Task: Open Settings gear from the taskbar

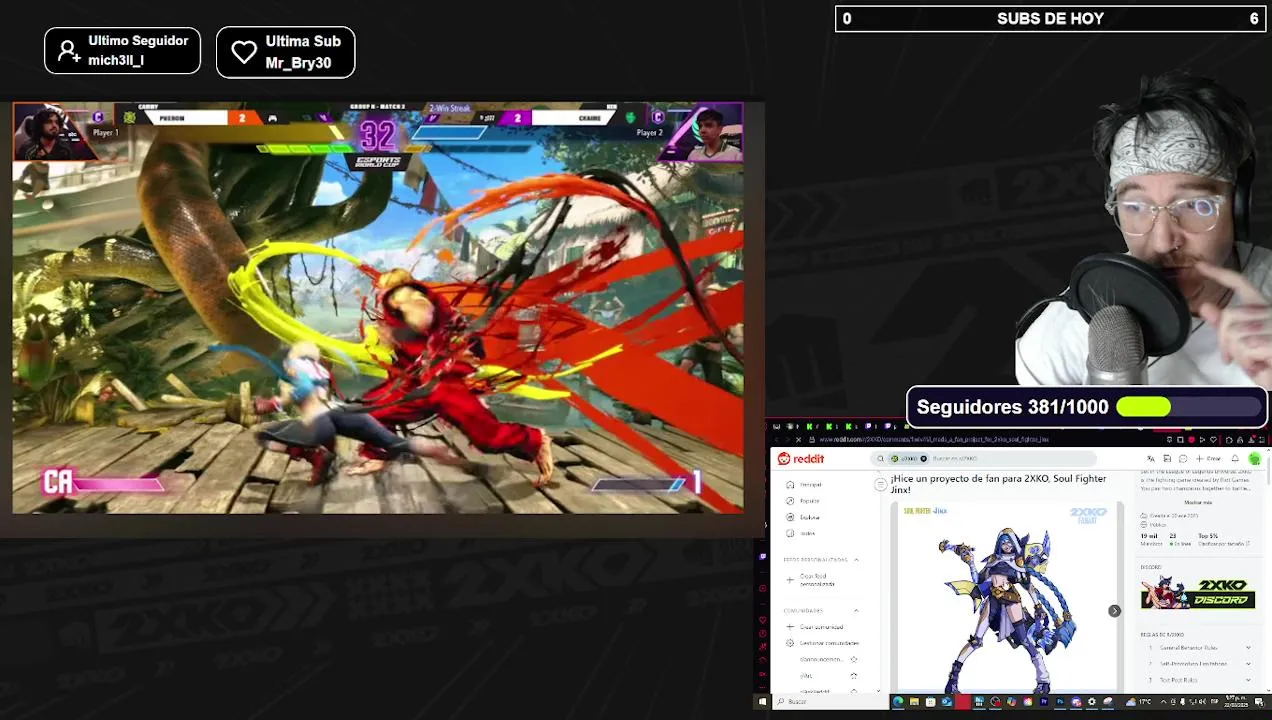Action: [x=1091, y=702]
